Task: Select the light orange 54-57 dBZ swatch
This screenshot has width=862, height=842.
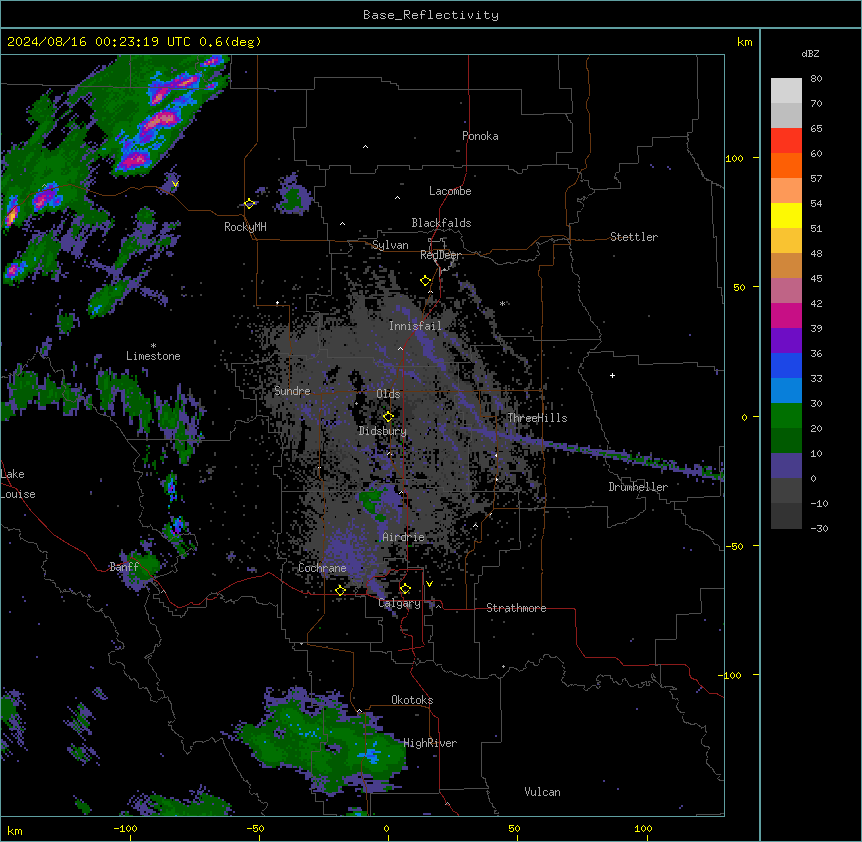Action: tap(786, 191)
